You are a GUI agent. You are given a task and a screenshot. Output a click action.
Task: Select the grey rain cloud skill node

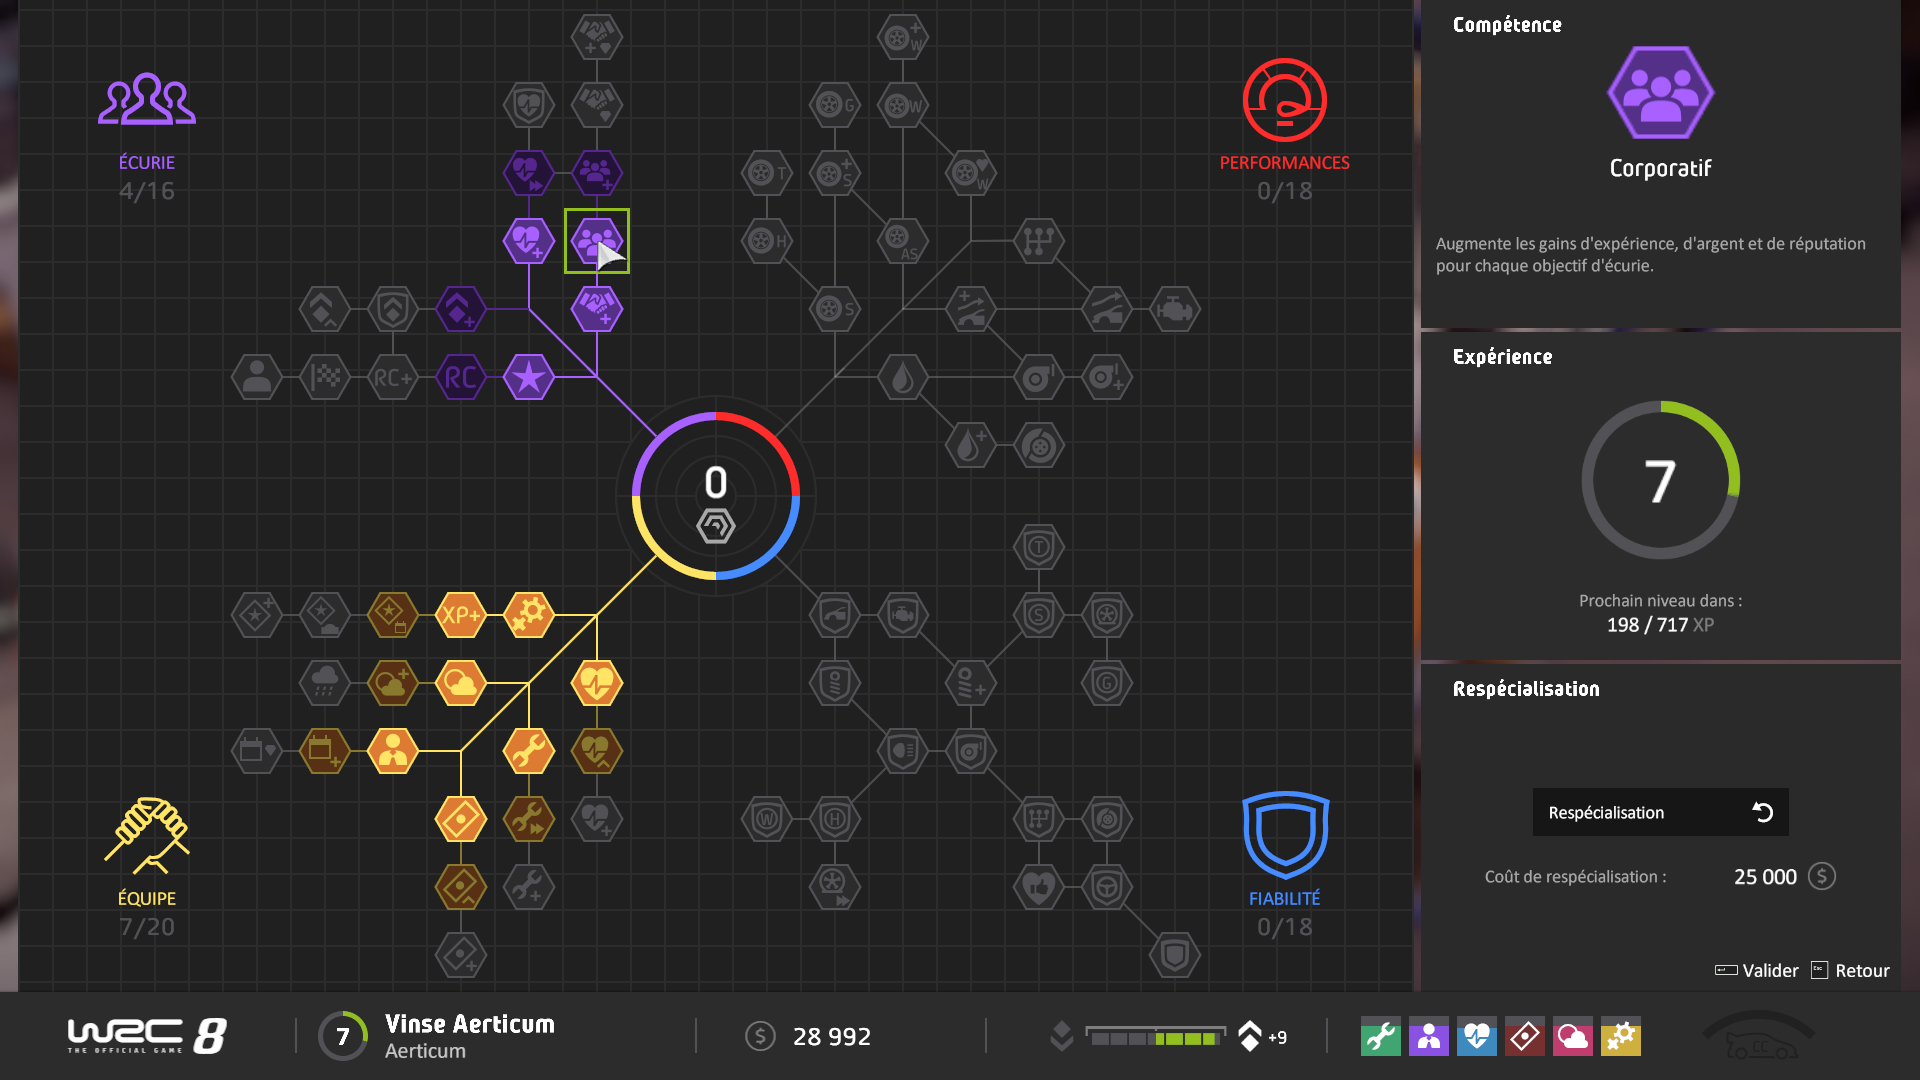point(325,683)
